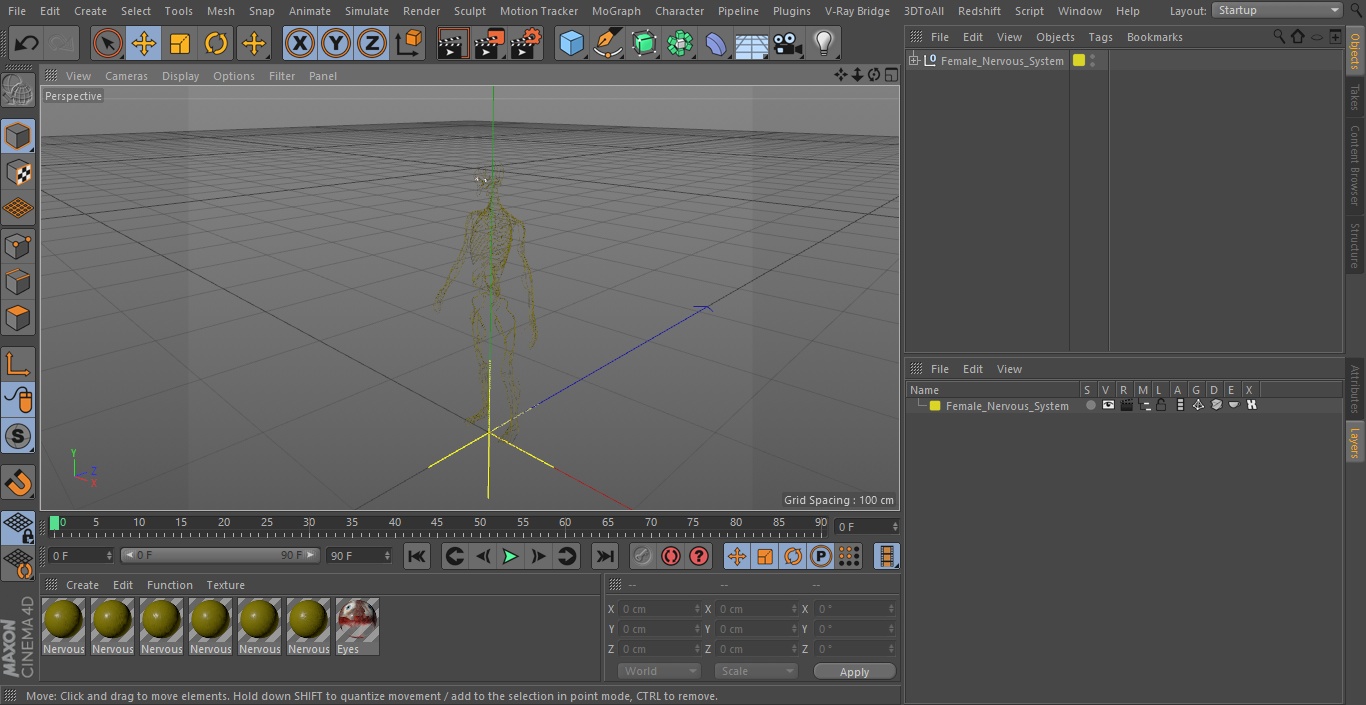Open the Spline Pen tool icon

coord(607,44)
